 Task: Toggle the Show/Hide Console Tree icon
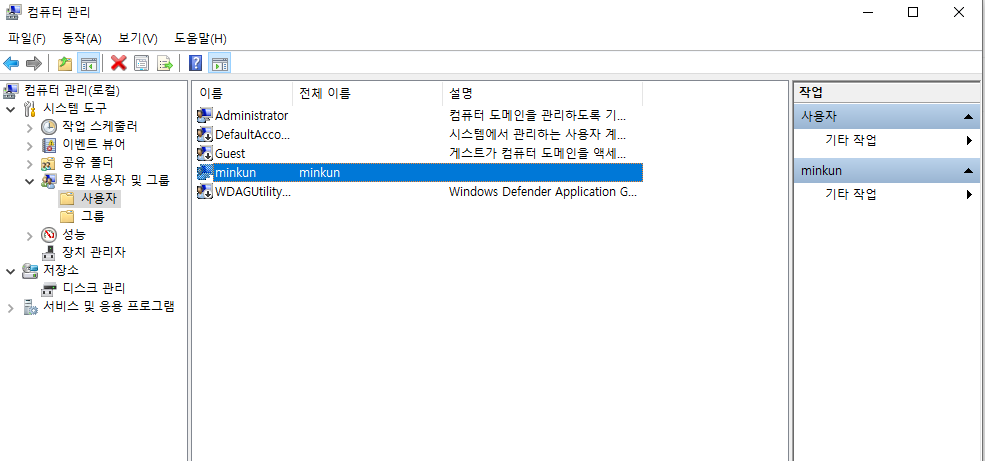(x=89, y=63)
